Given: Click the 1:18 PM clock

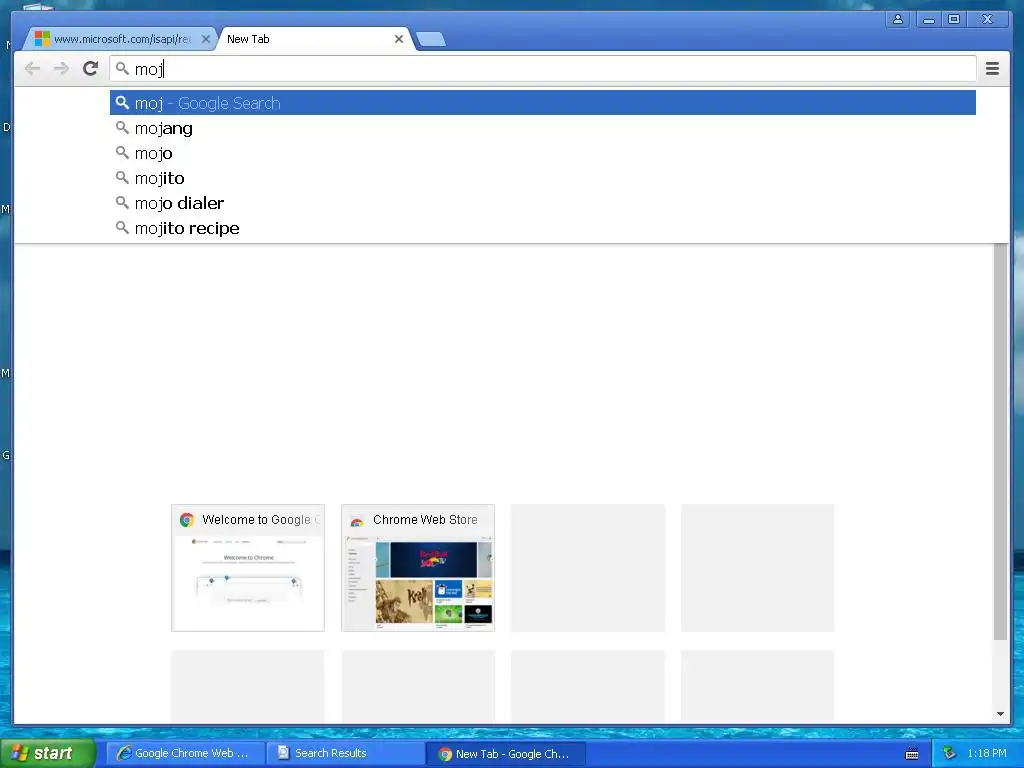Looking at the screenshot, I should (x=987, y=754).
